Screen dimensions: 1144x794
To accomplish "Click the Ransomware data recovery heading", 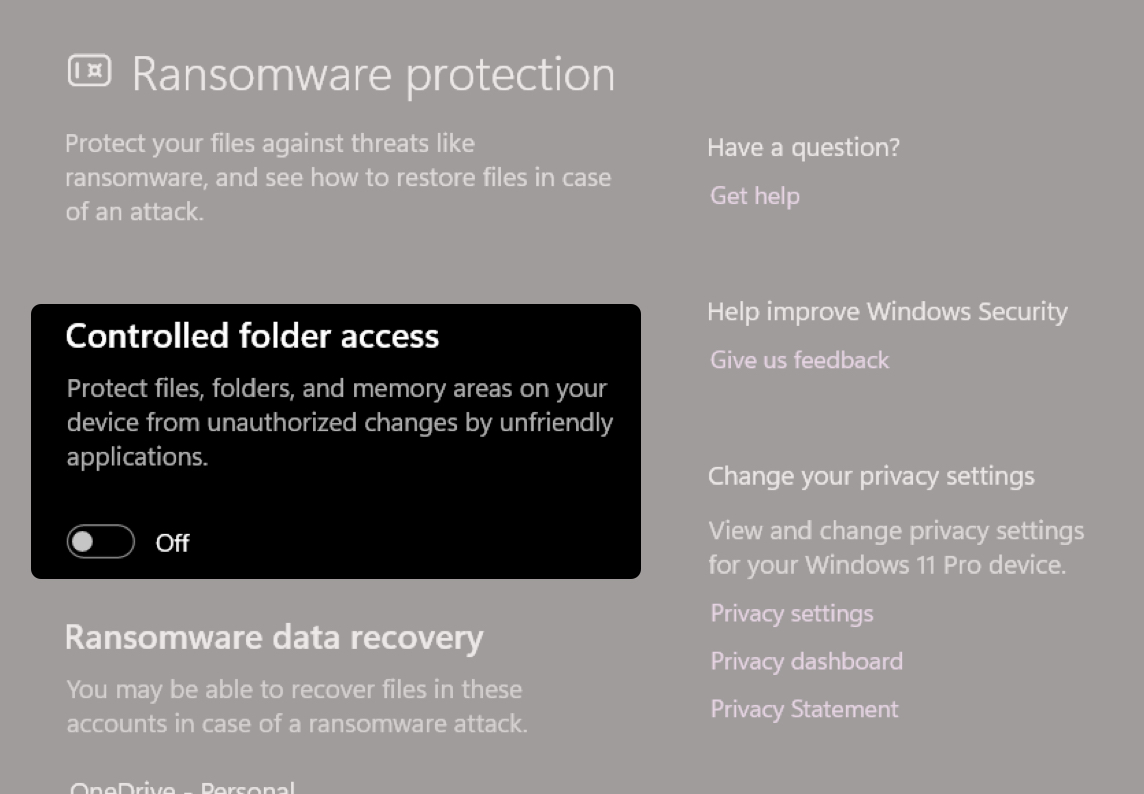I will click(x=274, y=637).
